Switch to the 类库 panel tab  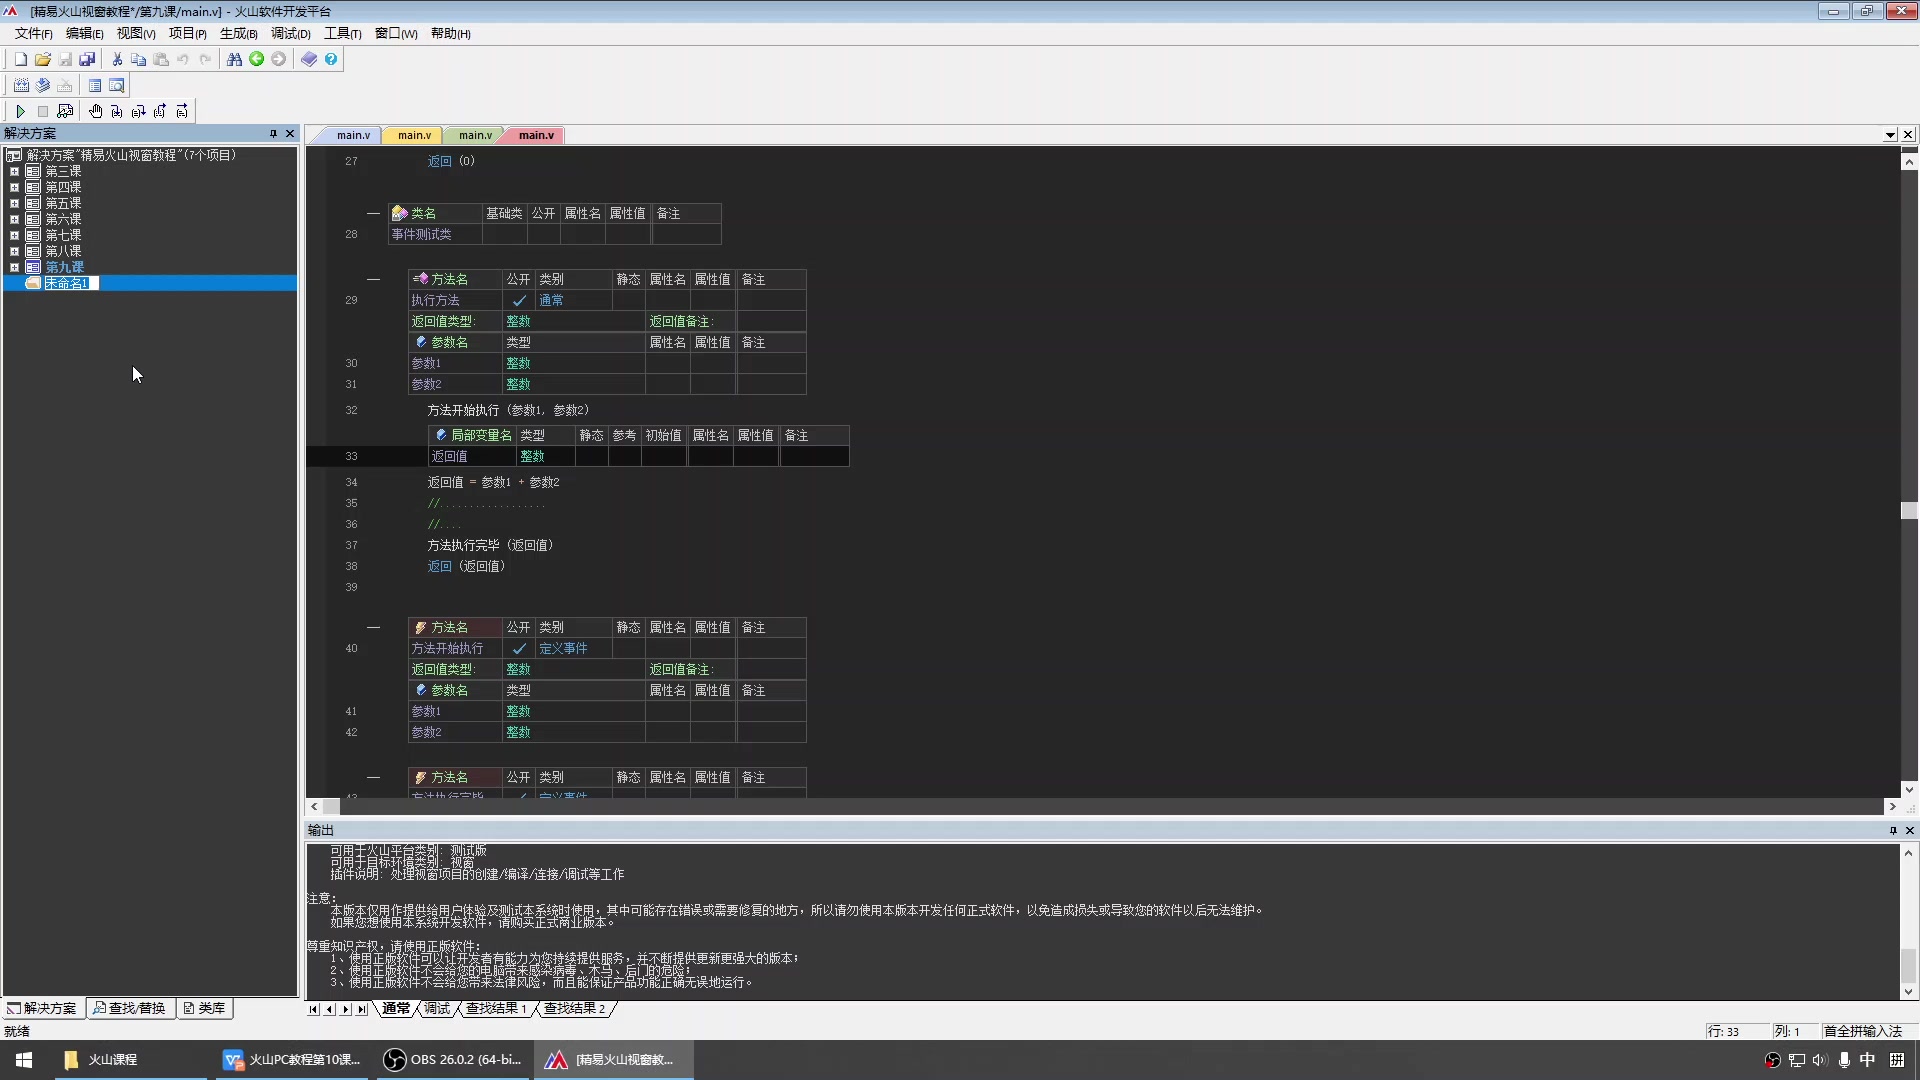tap(205, 1008)
